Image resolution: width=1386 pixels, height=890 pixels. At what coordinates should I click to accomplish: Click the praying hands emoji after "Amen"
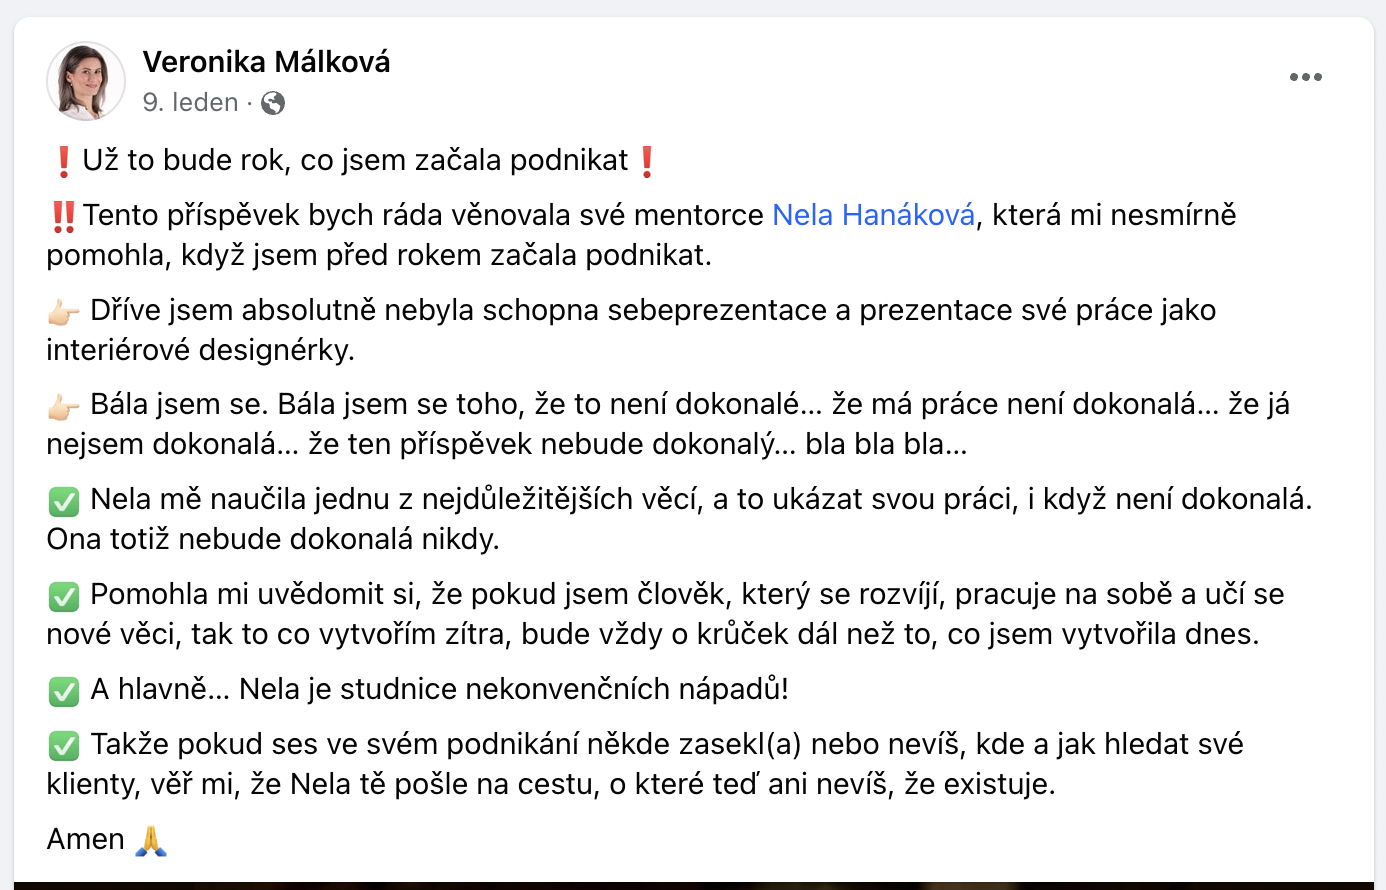pos(150,840)
